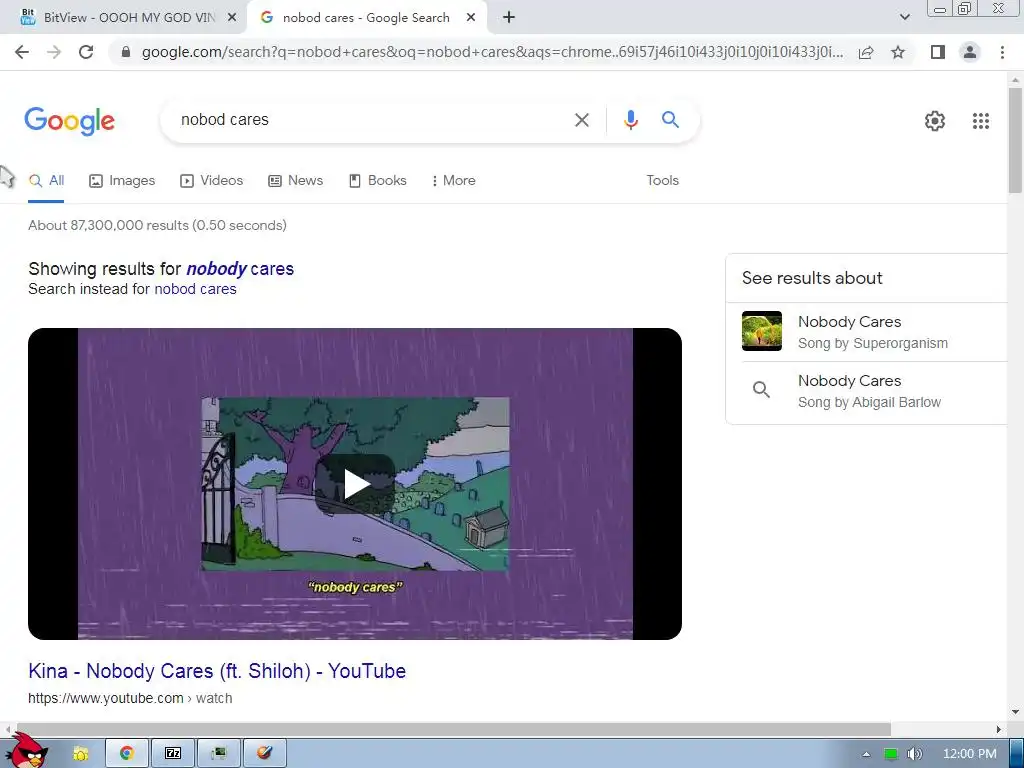
Task: Open the Google apps grid
Action: 981,121
